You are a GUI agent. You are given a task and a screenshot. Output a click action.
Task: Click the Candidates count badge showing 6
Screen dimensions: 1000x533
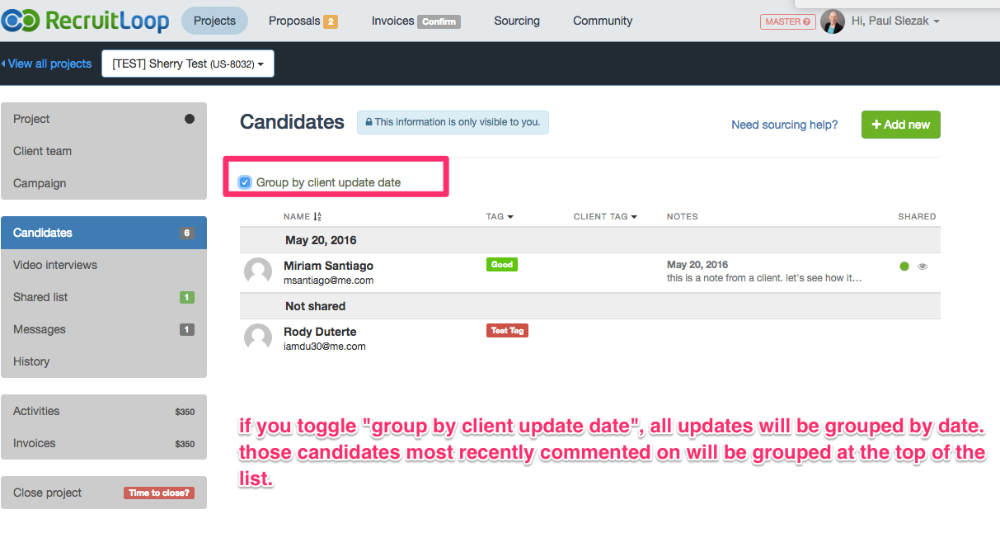tap(186, 233)
